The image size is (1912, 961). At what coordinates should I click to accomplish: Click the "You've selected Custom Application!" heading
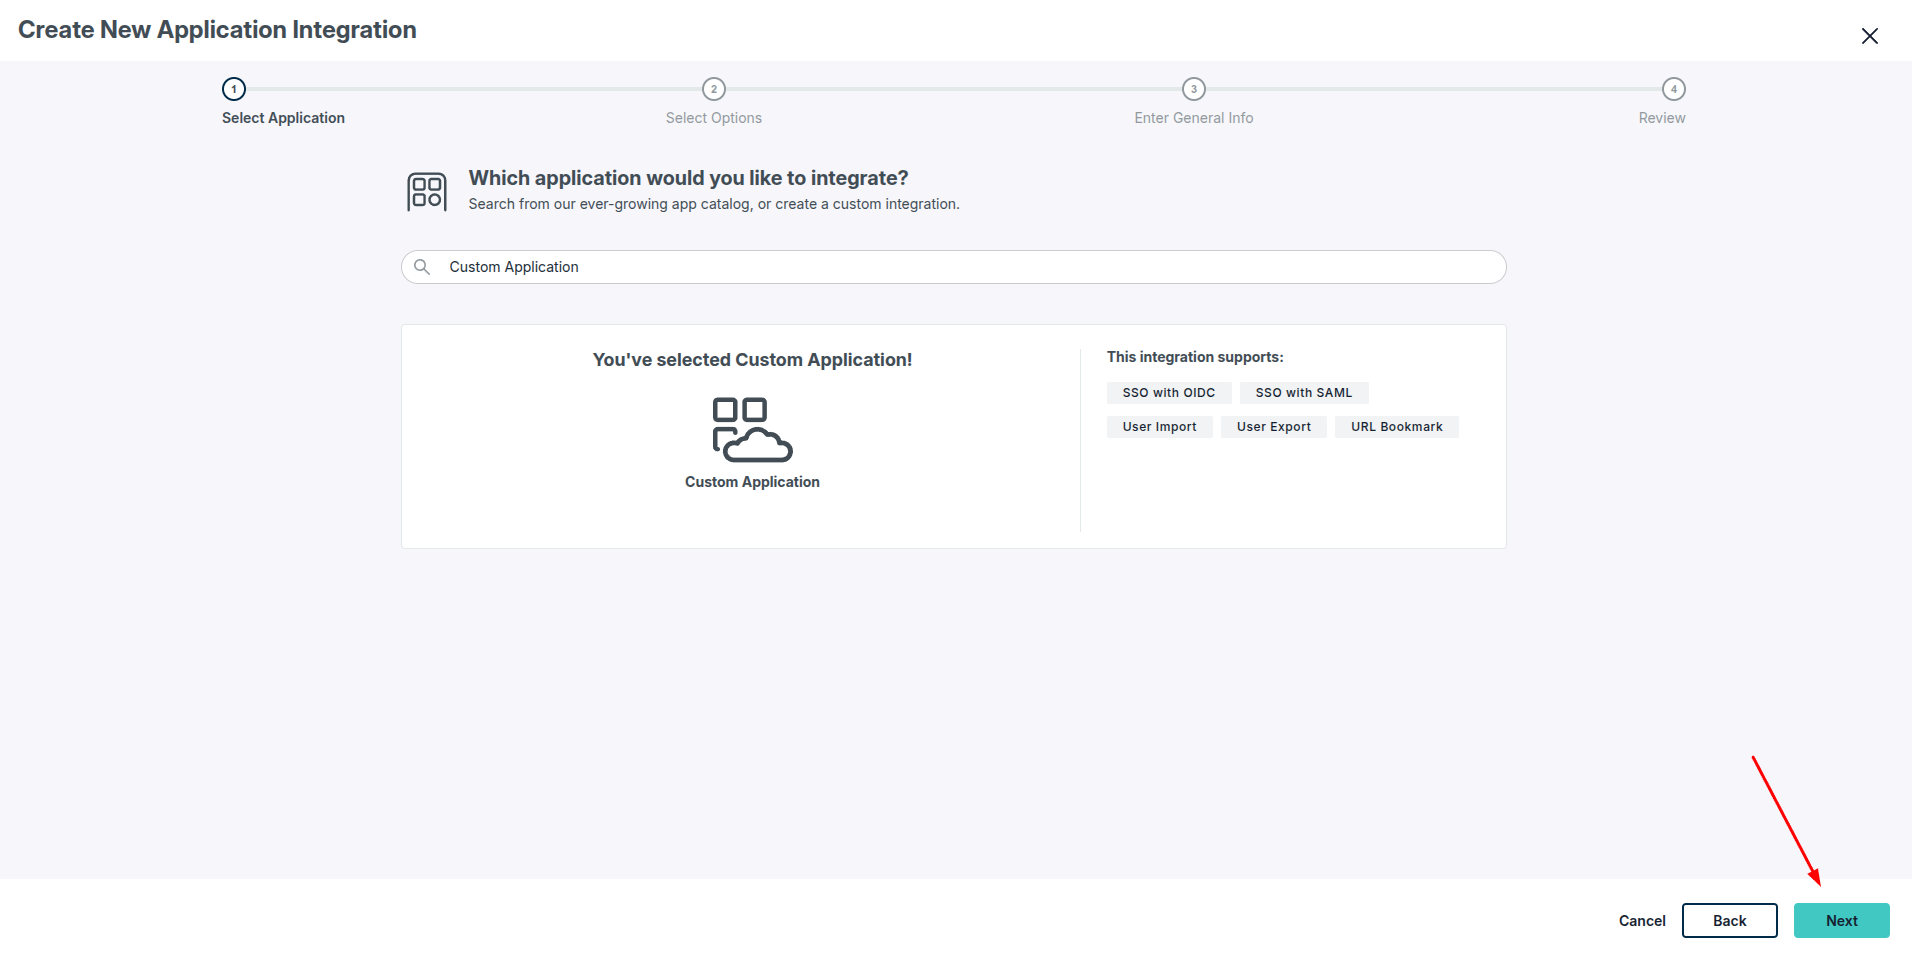point(752,360)
